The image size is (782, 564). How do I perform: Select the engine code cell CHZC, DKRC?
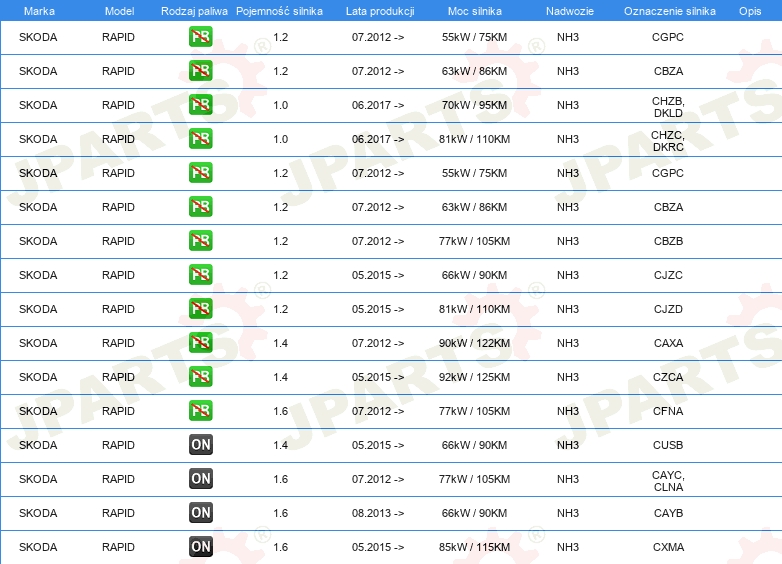tap(668, 141)
